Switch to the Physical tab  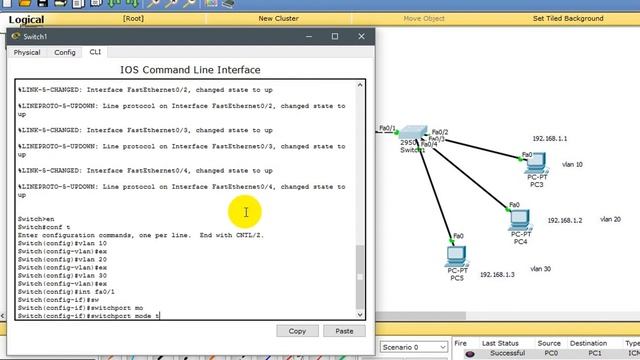click(27, 52)
